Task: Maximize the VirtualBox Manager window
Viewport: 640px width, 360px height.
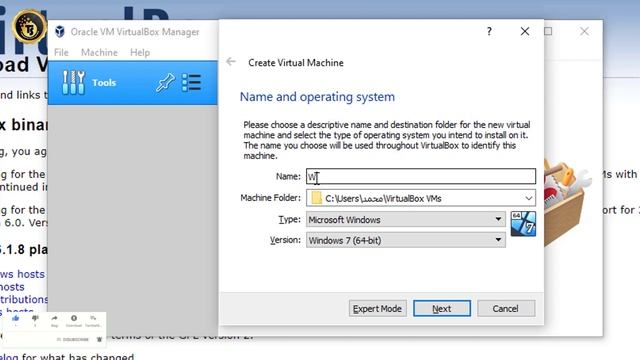Action: pyautogui.click(x=548, y=31)
